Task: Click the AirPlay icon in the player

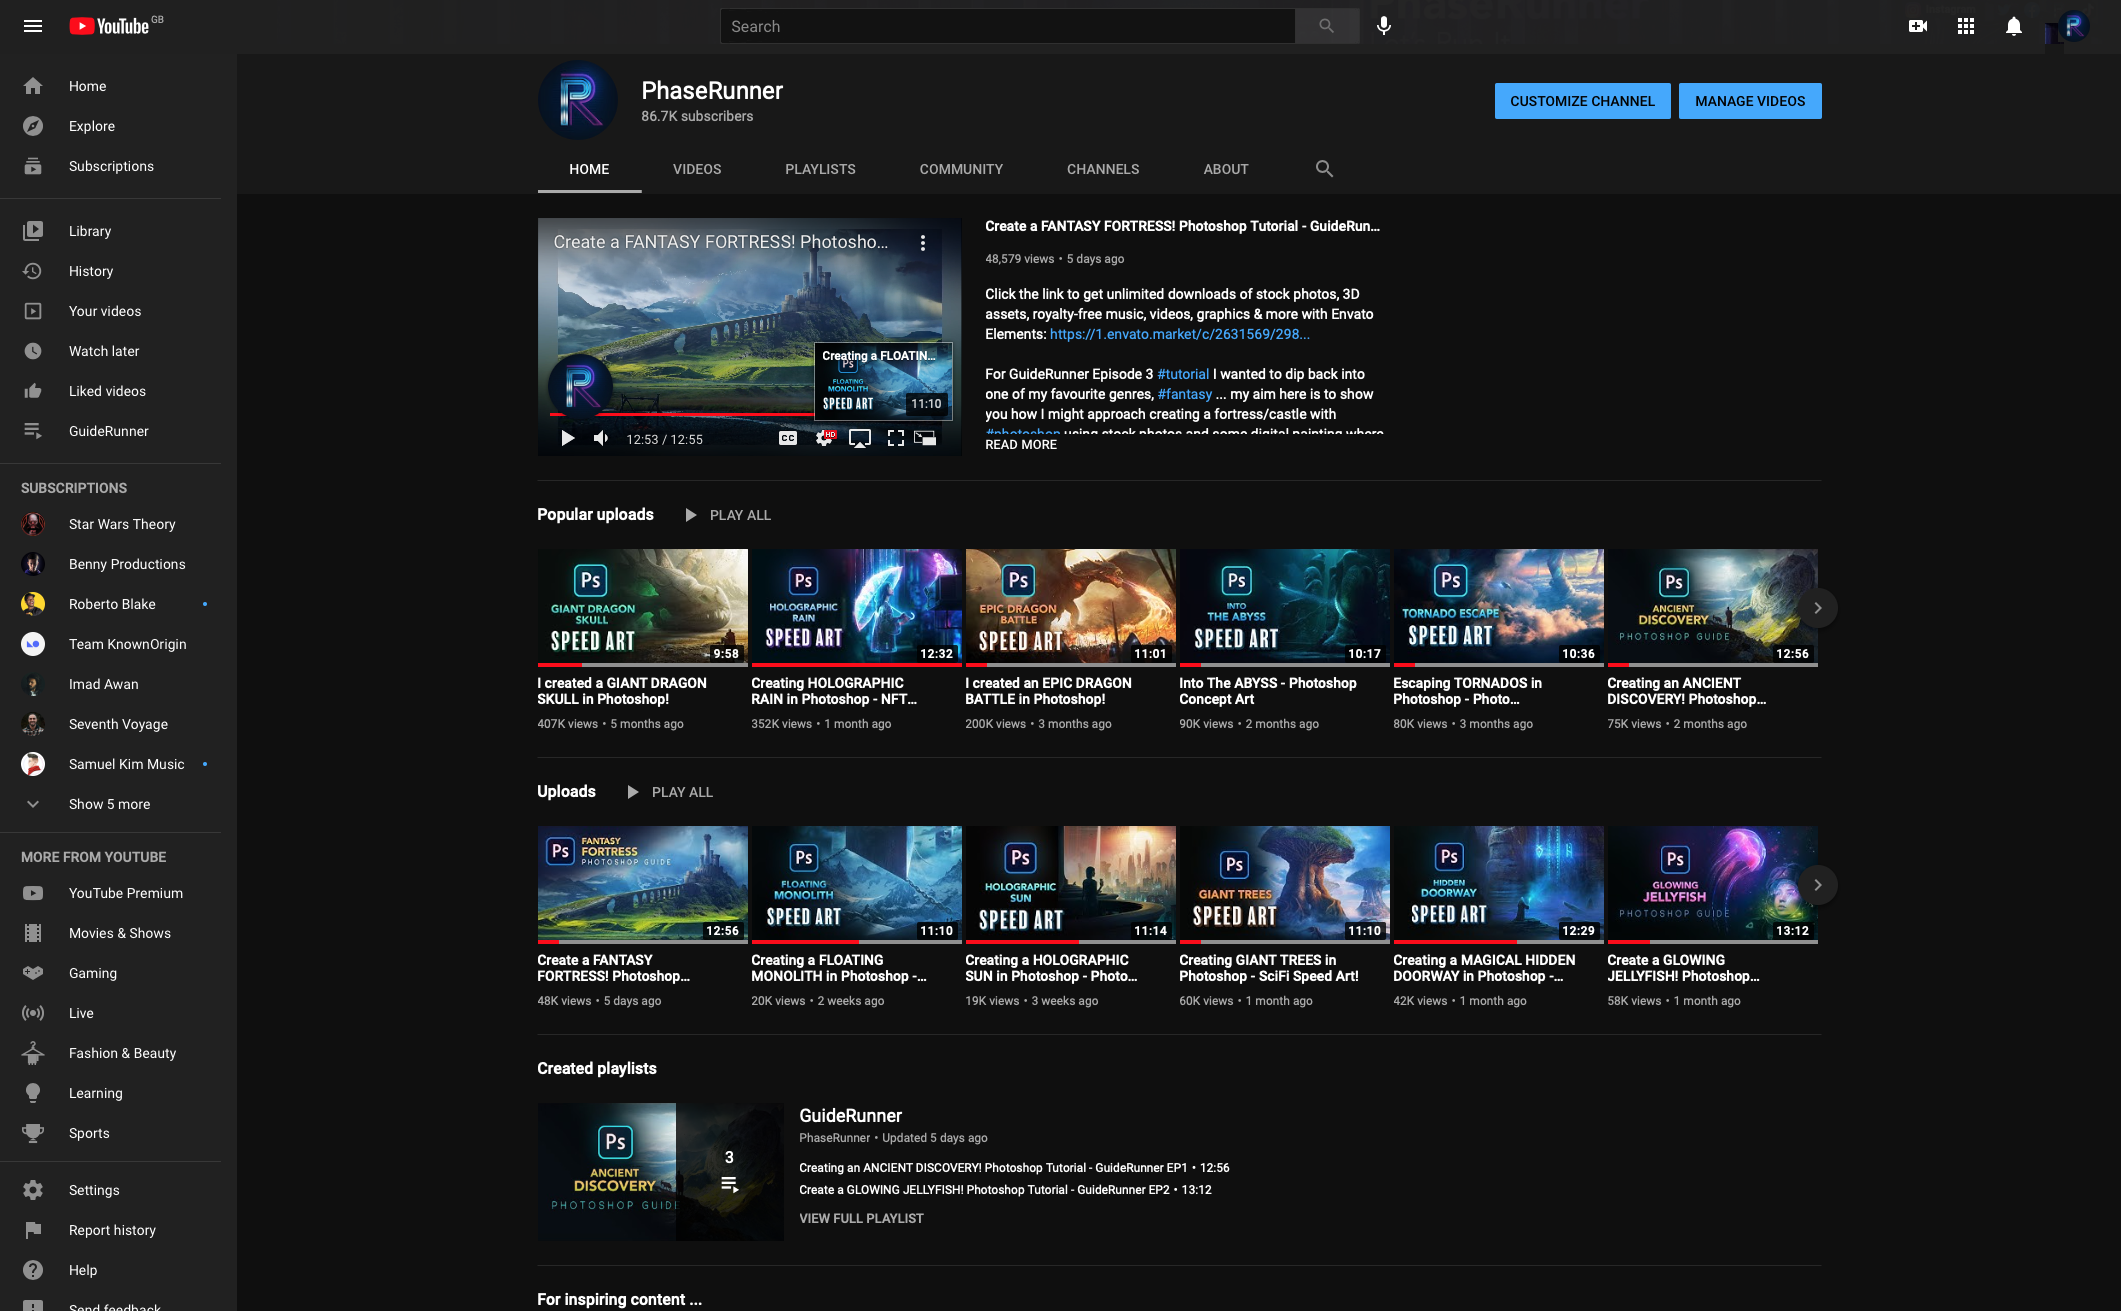Action: [859, 438]
